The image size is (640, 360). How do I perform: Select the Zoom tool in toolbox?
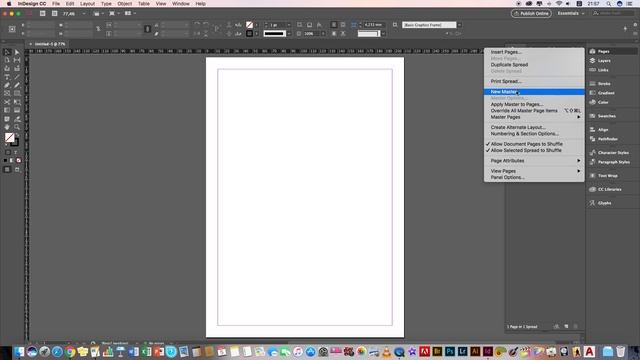[17, 127]
